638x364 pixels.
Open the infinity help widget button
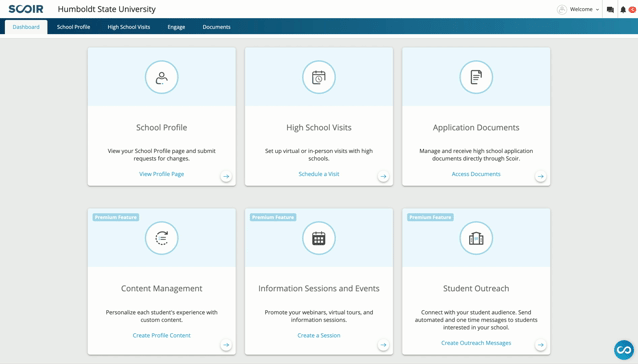(x=624, y=350)
